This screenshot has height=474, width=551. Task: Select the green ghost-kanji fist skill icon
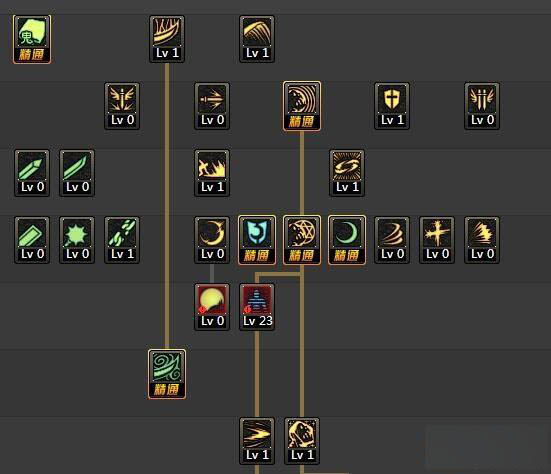click(32, 39)
